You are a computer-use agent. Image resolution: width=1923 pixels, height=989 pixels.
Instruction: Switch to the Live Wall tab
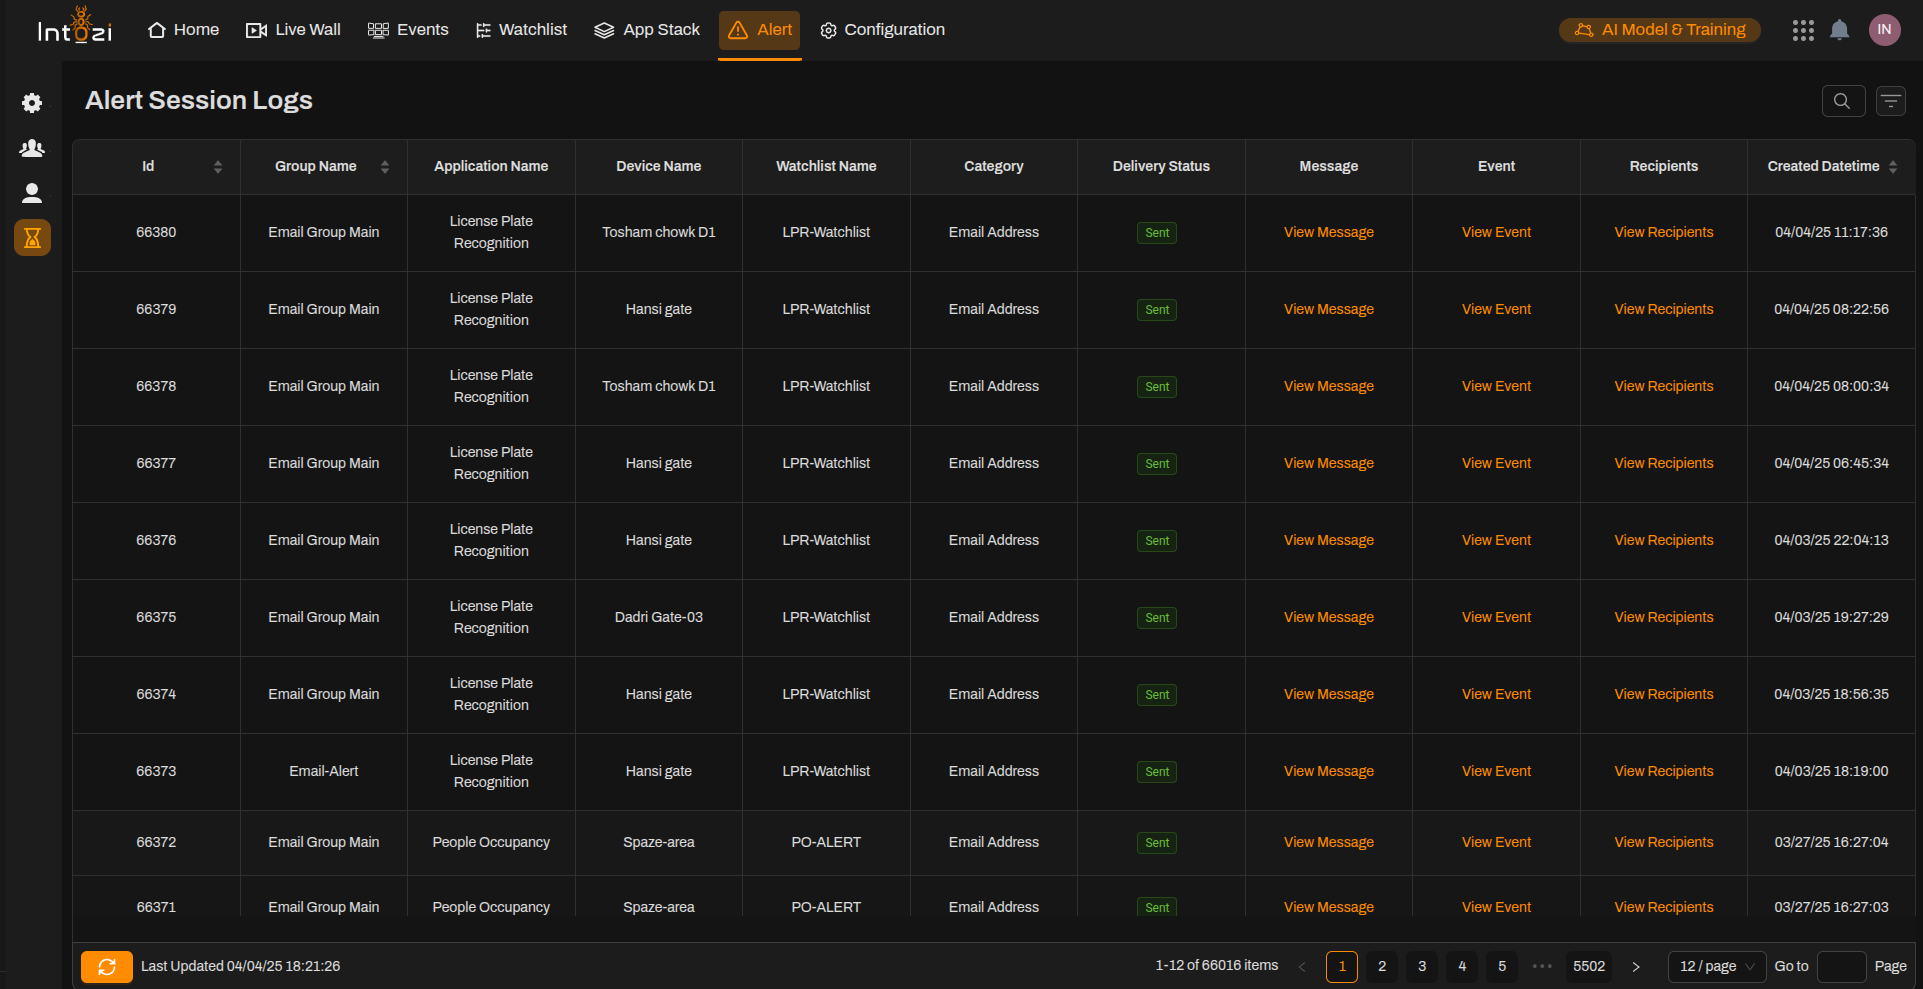[292, 30]
